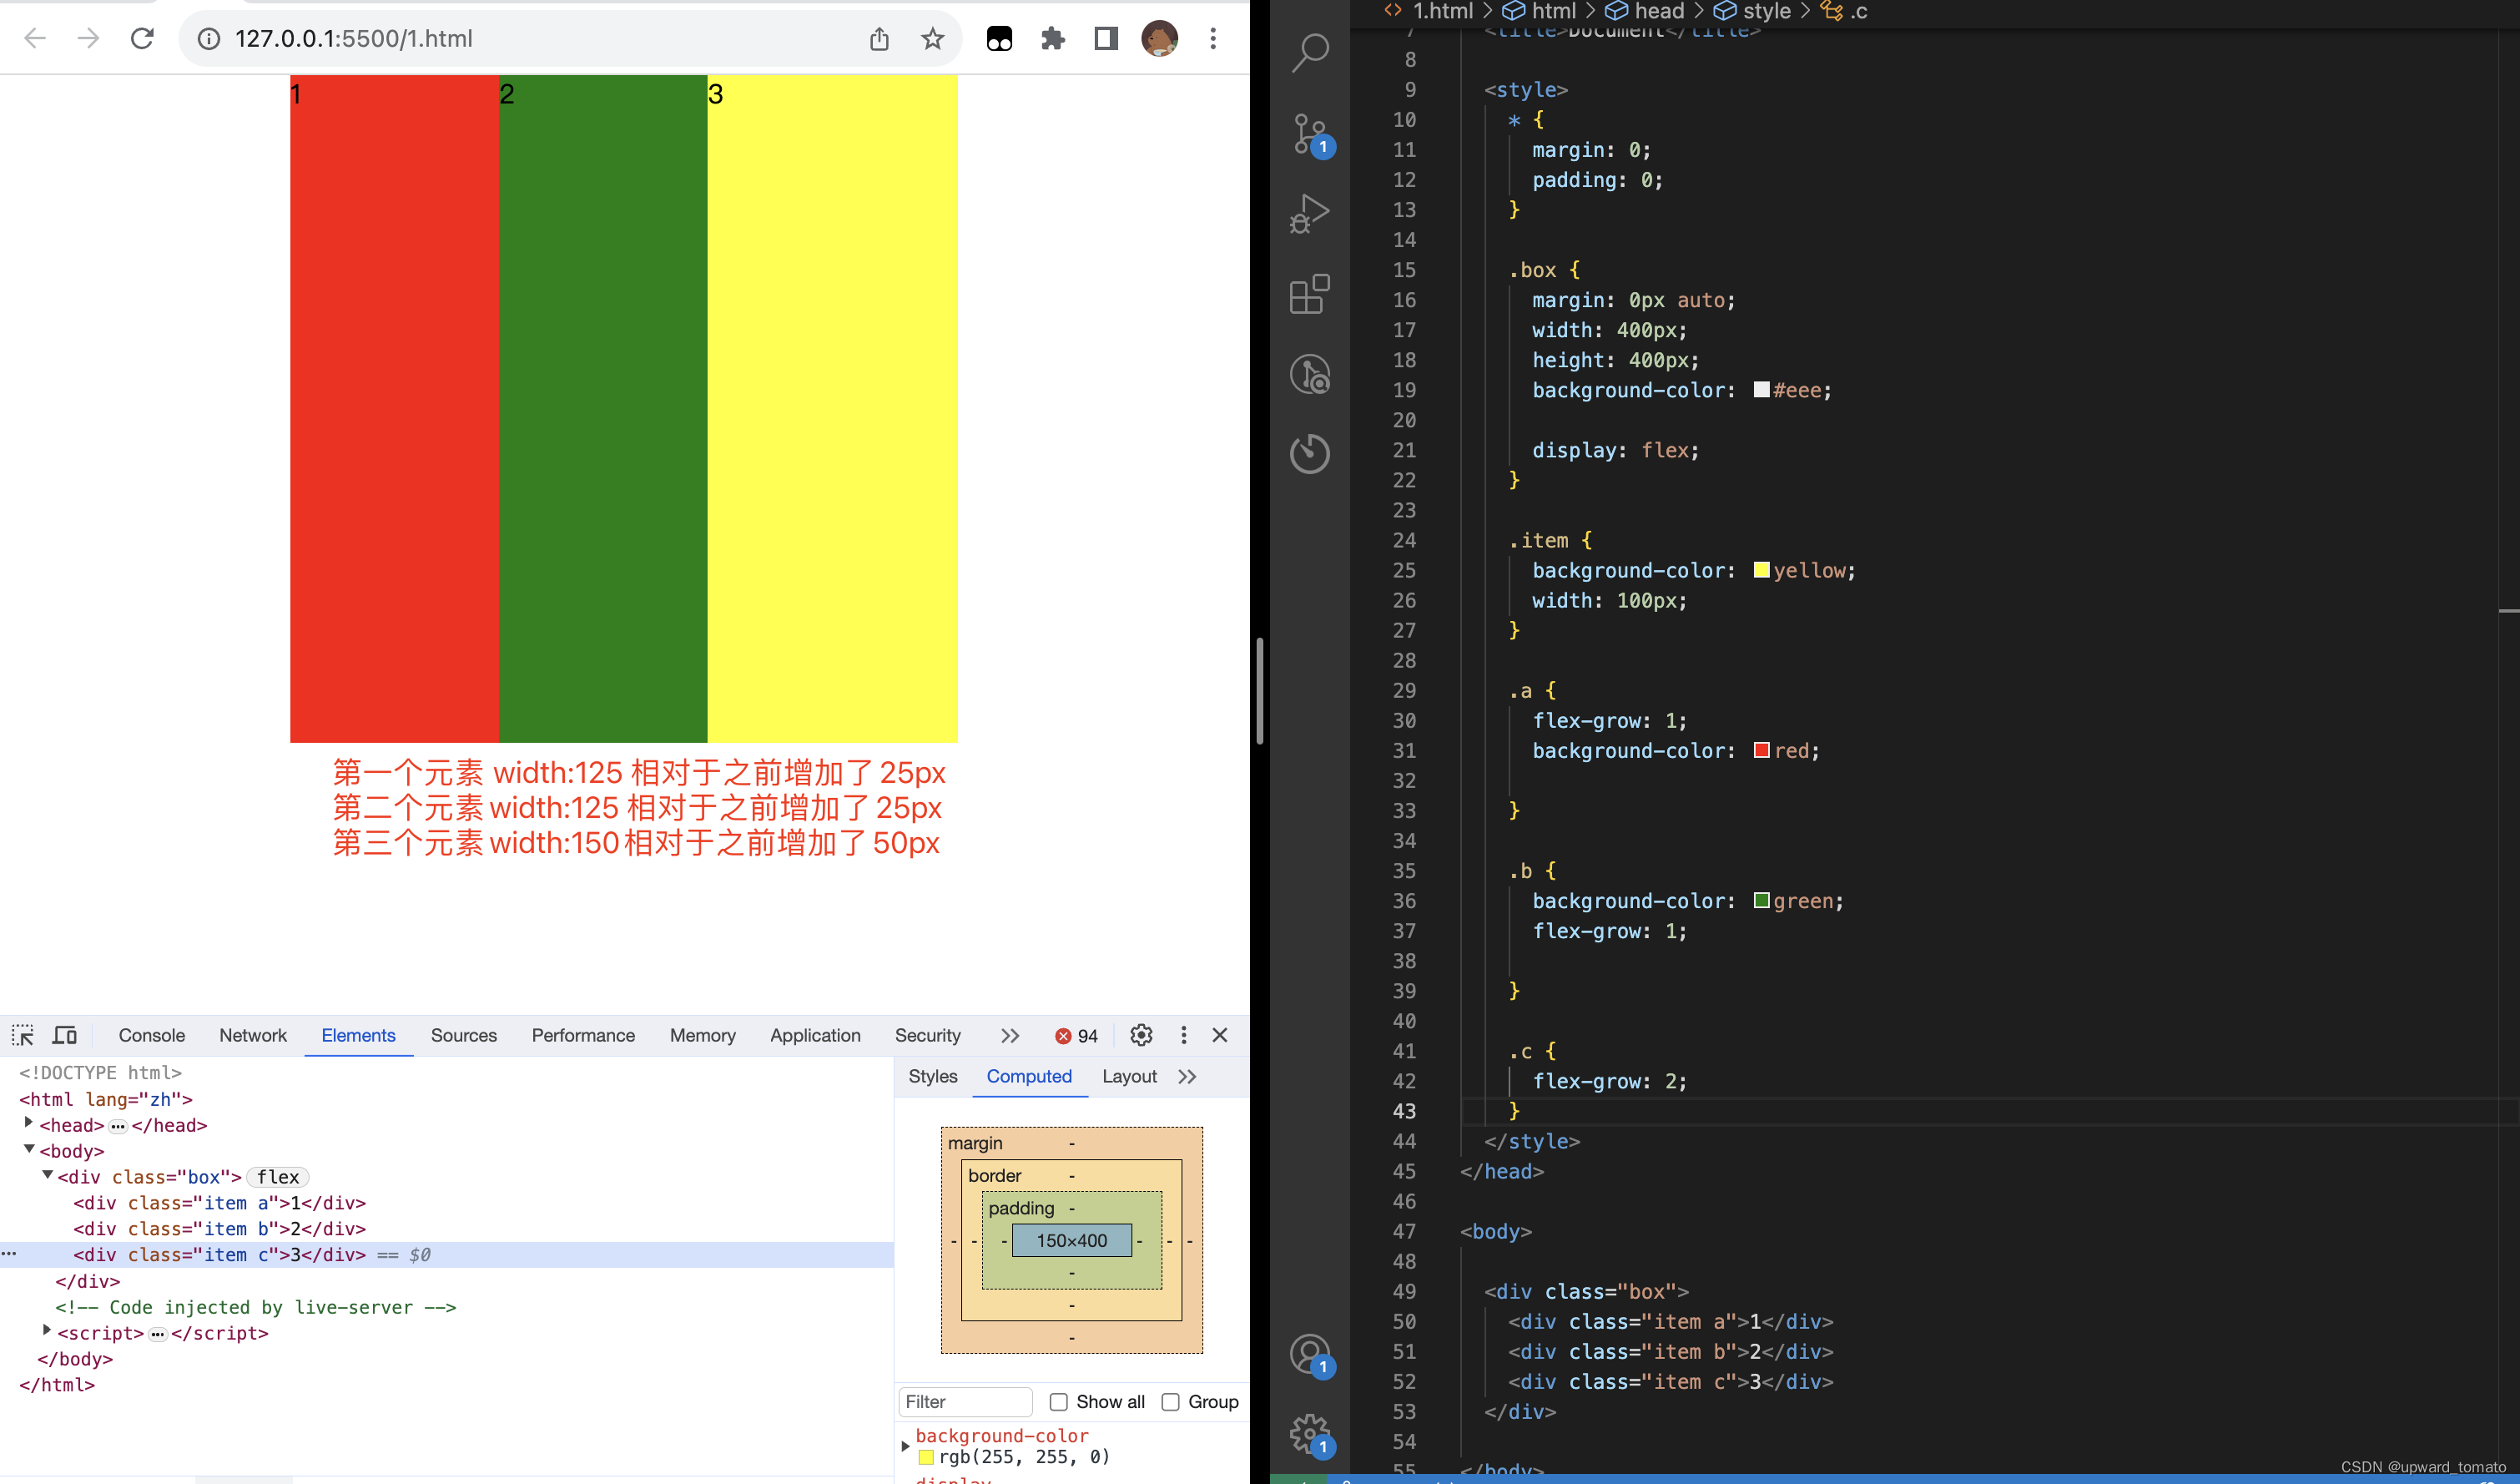Bookmark this page with star icon

(x=932, y=39)
